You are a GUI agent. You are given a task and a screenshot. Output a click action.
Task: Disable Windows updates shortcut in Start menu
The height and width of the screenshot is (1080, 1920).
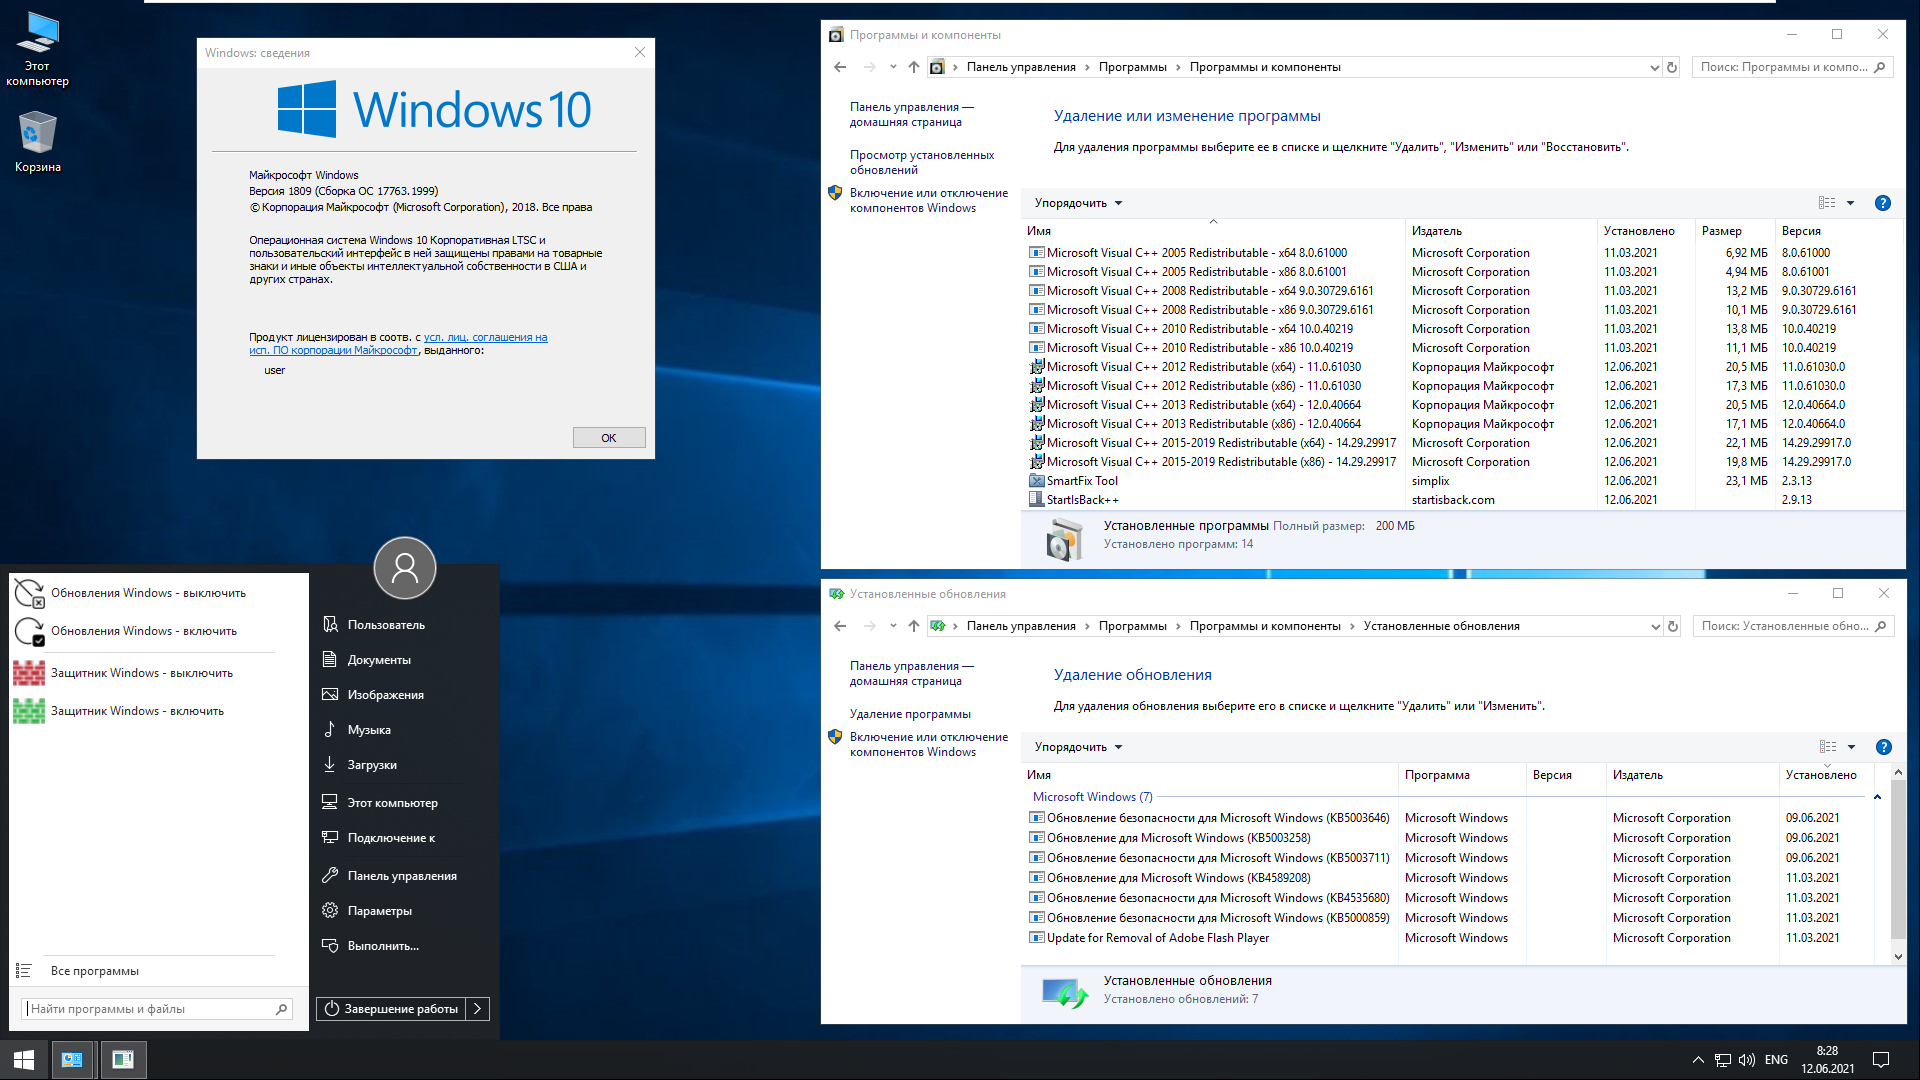coord(148,593)
